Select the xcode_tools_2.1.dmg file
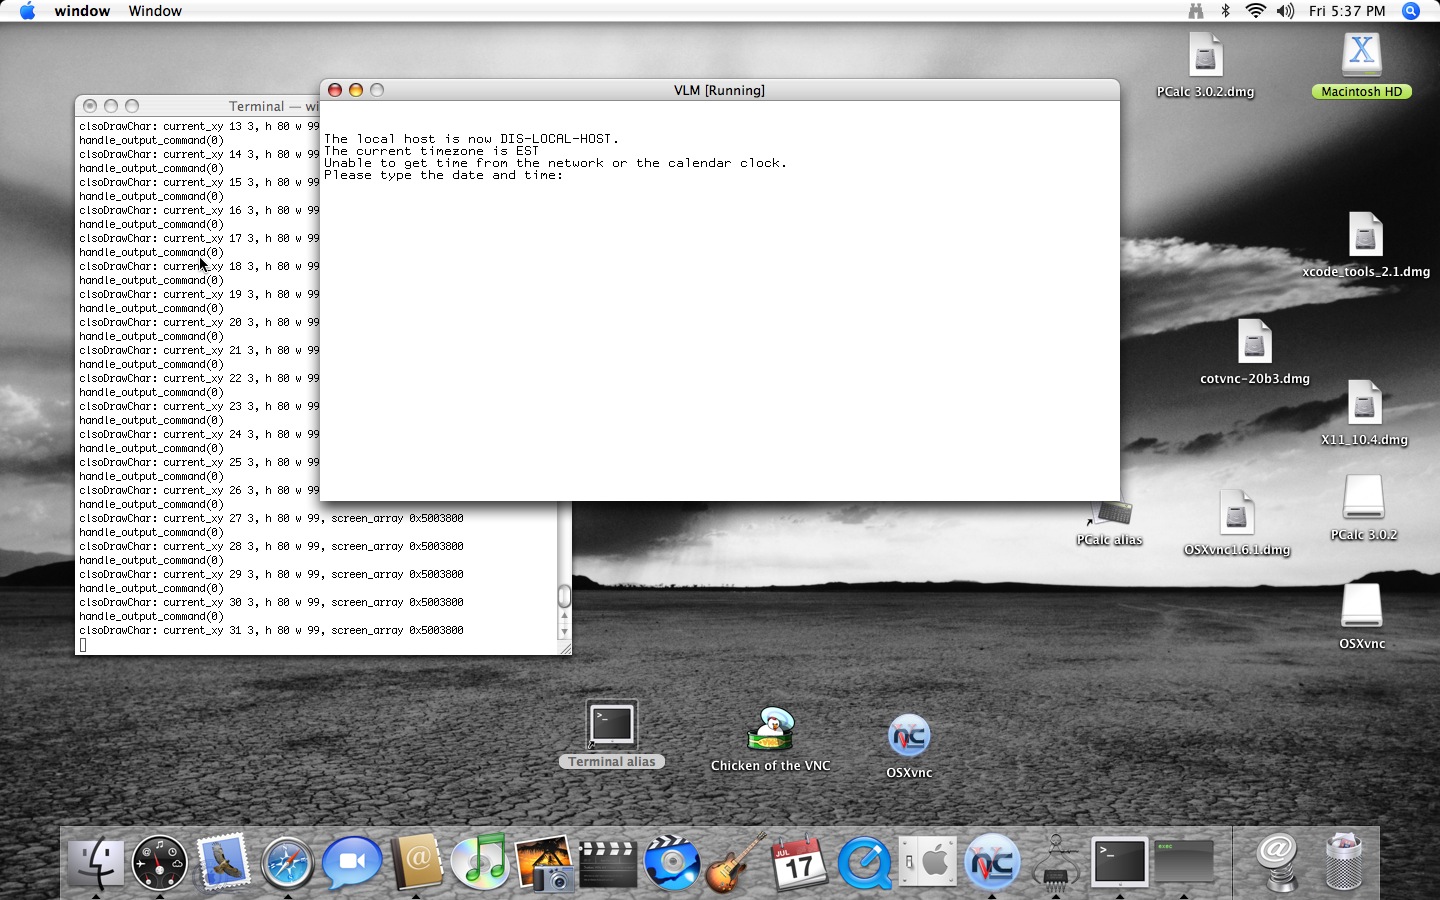The image size is (1440, 900). click(1365, 236)
